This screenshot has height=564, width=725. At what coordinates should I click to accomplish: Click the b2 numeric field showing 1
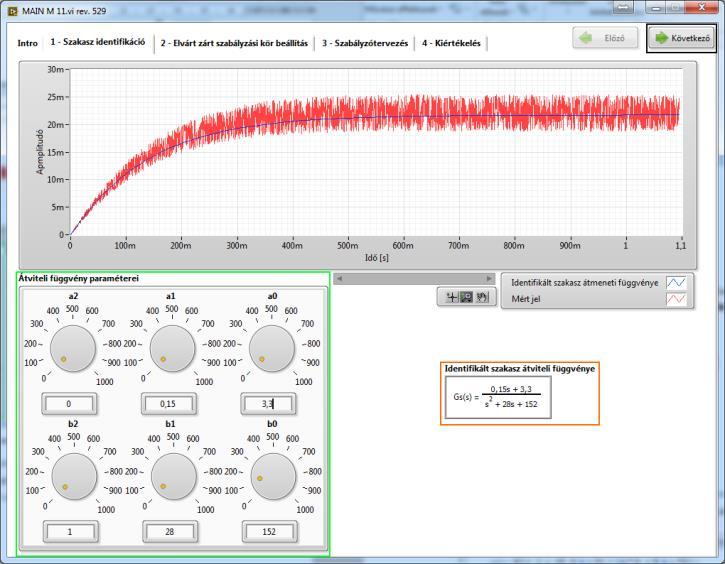pos(71,532)
